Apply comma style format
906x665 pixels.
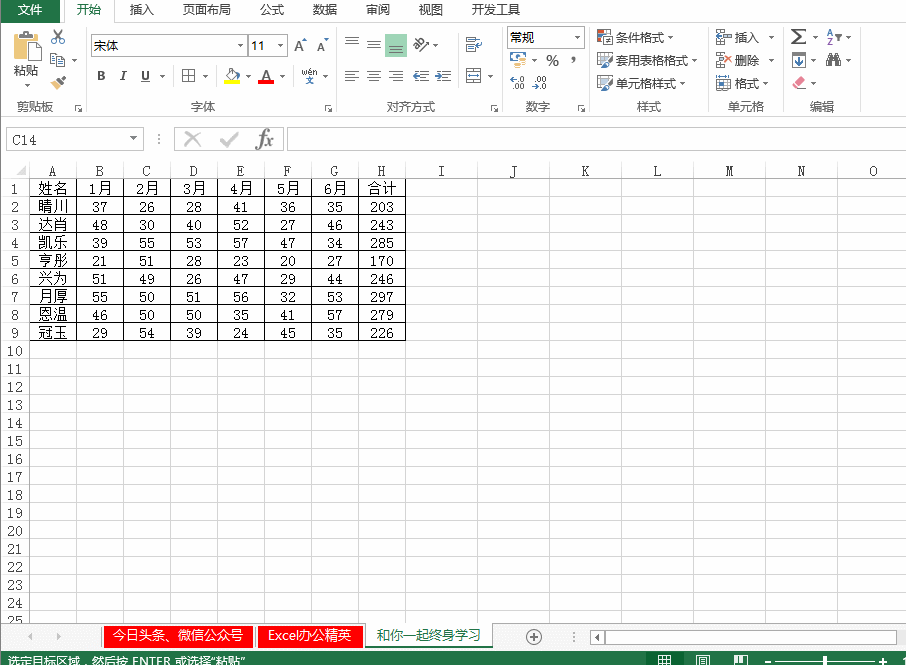pos(573,60)
